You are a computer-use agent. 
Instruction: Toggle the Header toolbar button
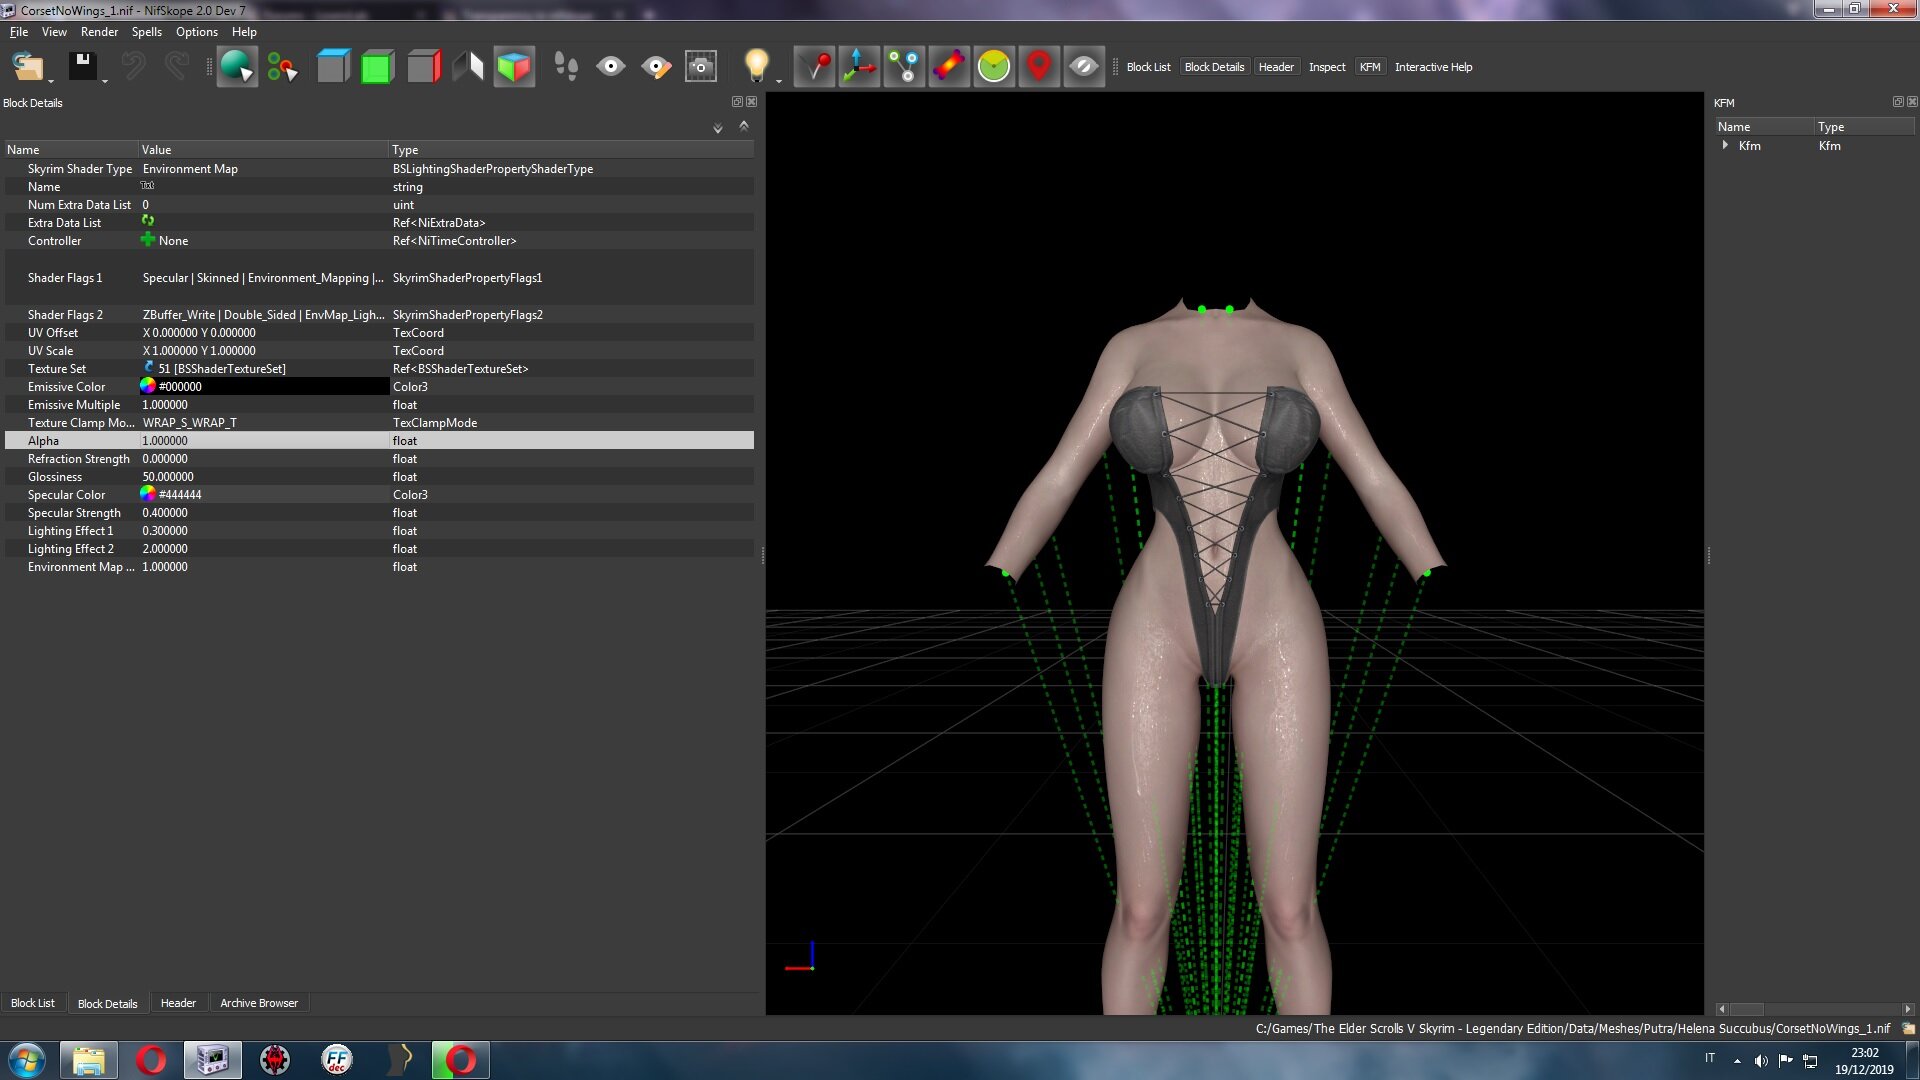[x=1276, y=67]
